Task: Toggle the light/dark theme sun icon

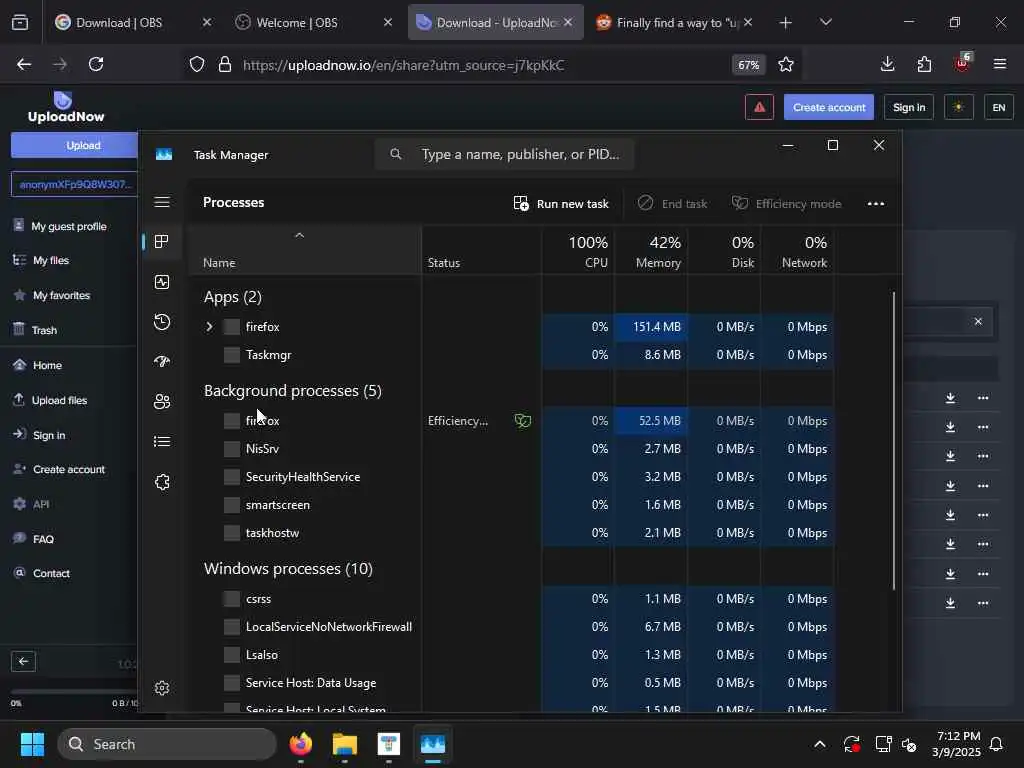Action: 959,107
